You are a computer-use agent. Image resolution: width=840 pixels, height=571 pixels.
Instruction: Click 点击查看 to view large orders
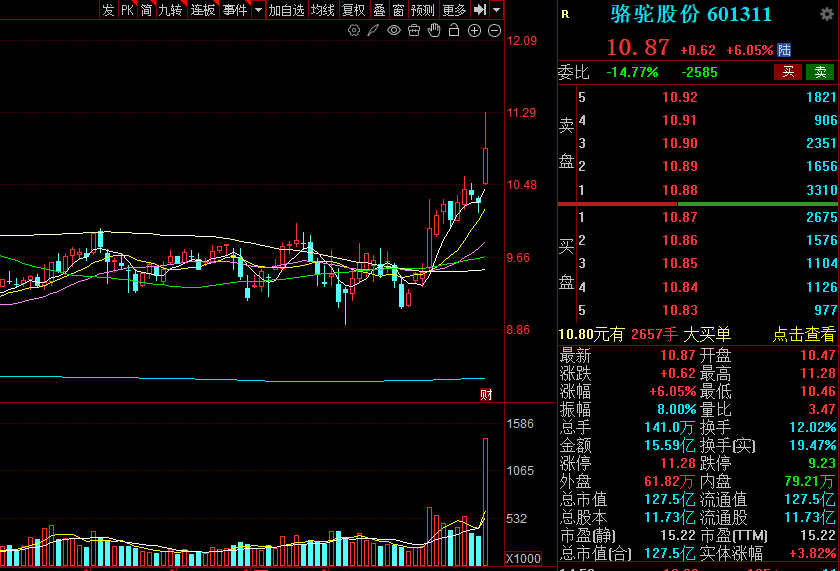pos(803,335)
